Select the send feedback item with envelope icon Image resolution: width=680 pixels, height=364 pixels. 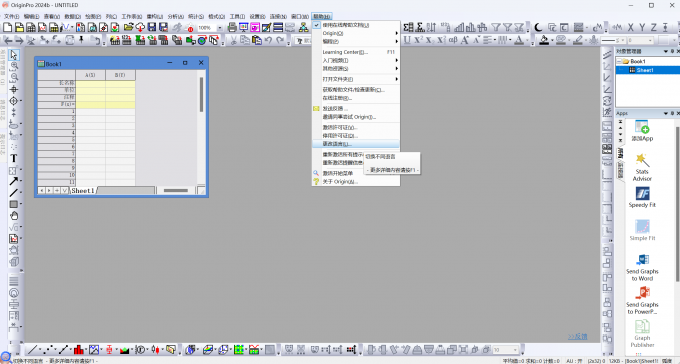[x=356, y=108]
